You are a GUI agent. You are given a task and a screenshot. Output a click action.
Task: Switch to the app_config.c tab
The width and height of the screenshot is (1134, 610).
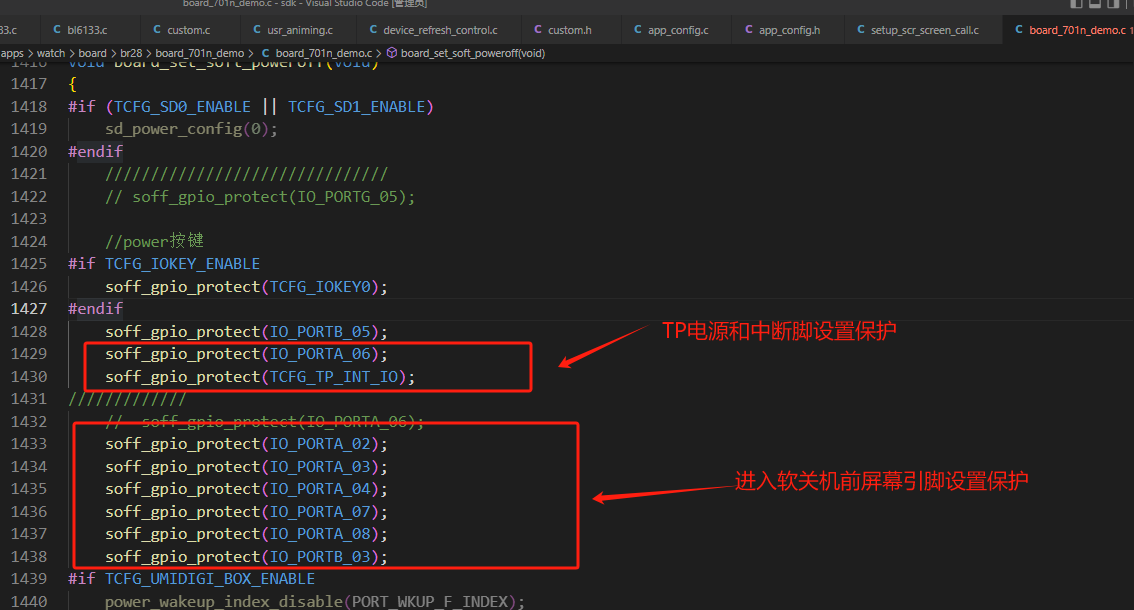[678, 30]
